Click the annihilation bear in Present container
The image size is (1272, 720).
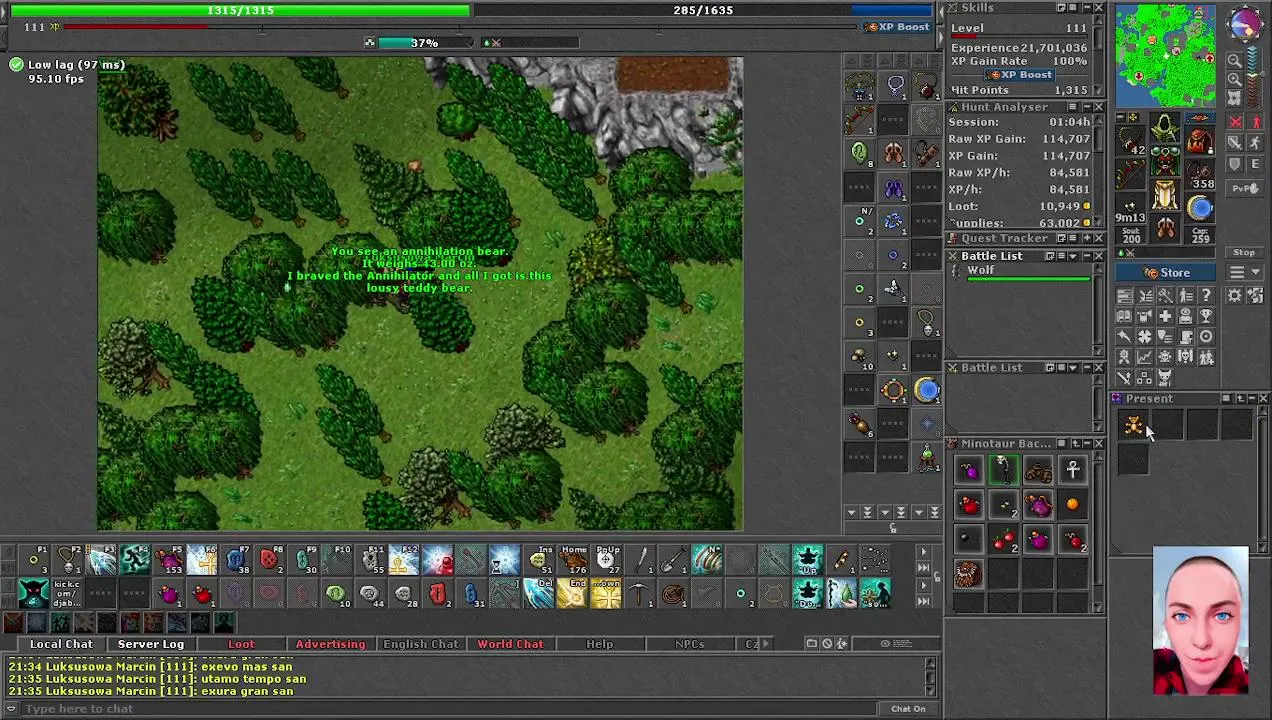(1133, 426)
